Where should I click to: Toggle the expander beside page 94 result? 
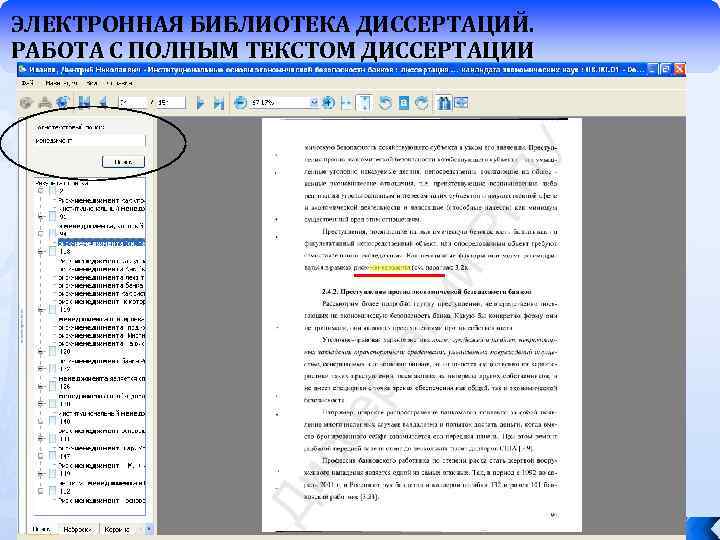point(40,234)
